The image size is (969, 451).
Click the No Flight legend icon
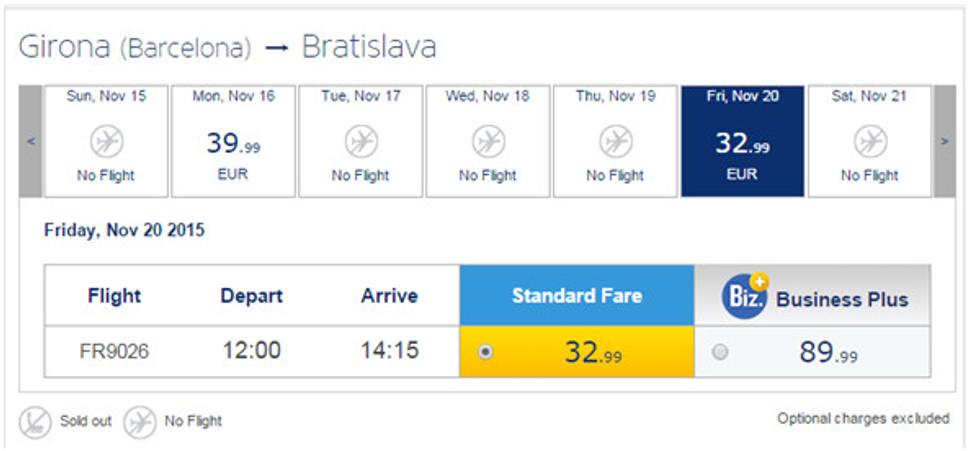tap(139, 423)
